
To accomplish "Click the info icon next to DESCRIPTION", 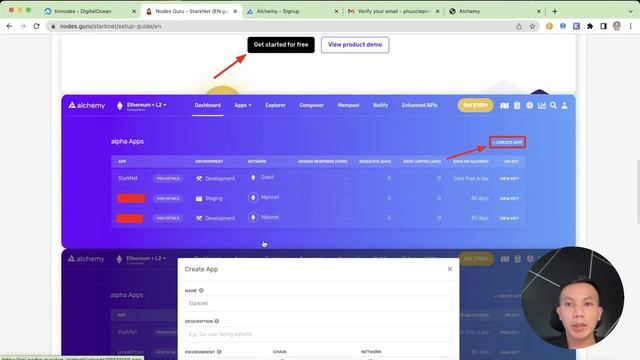I will pyautogui.click(x=217, y=321).
